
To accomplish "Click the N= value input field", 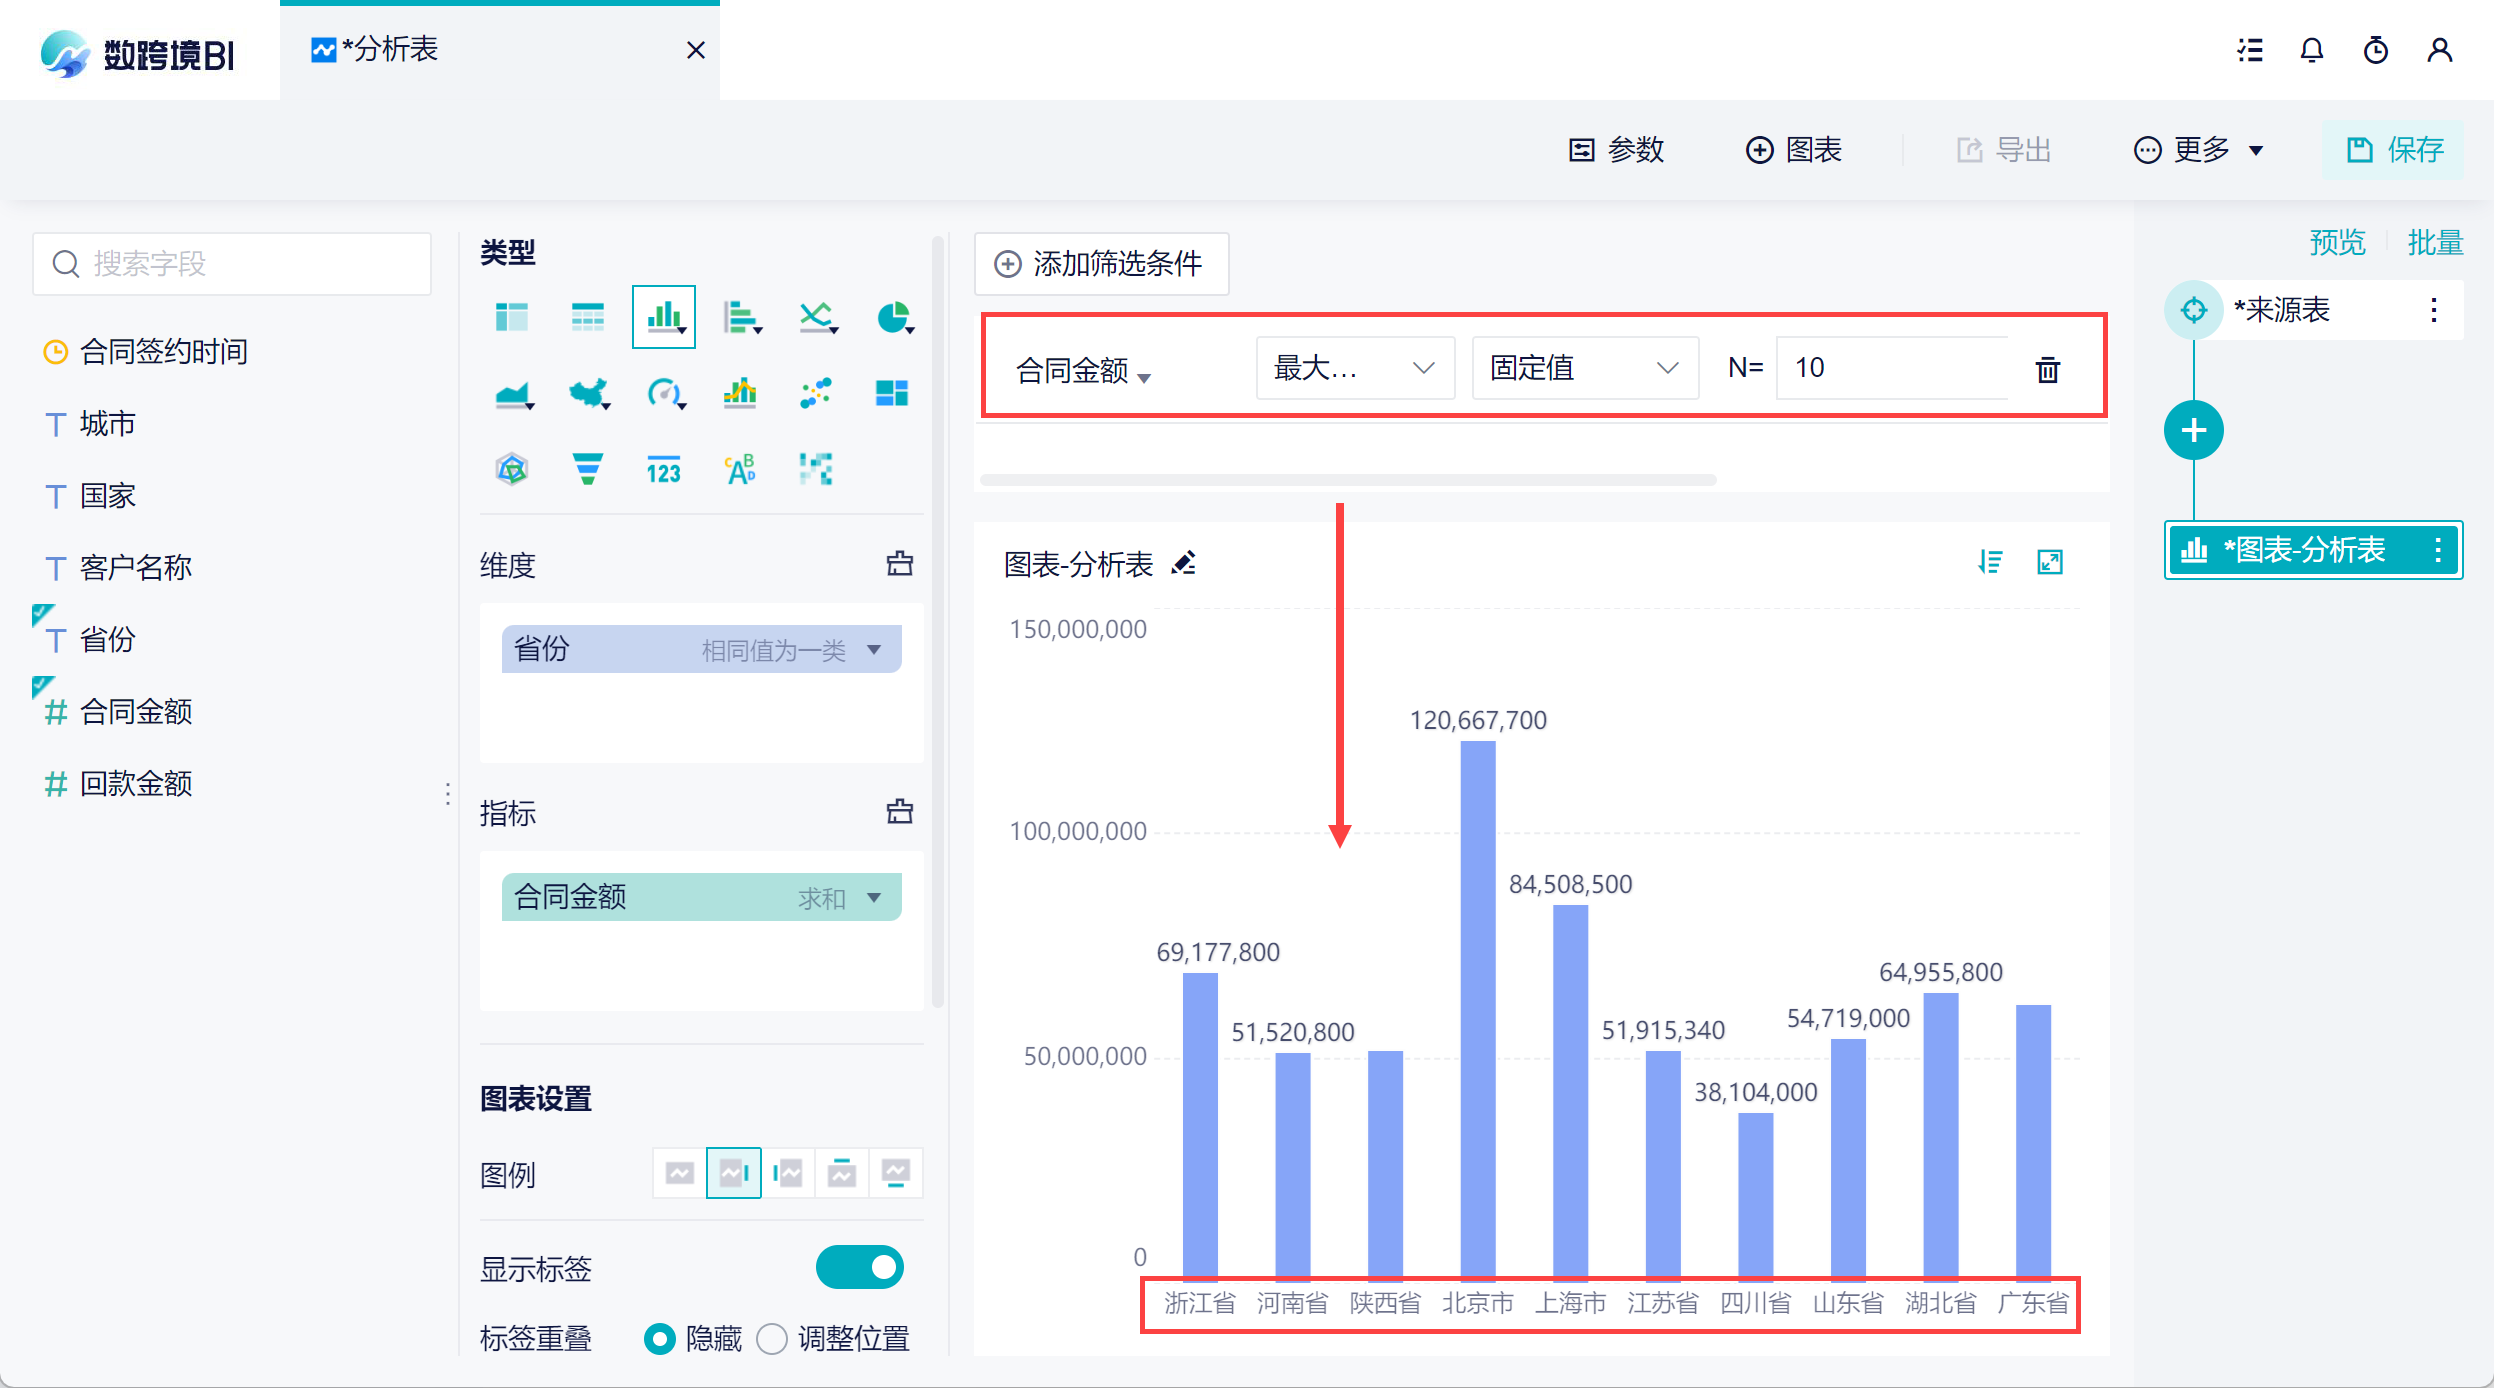I will 1890,368.
